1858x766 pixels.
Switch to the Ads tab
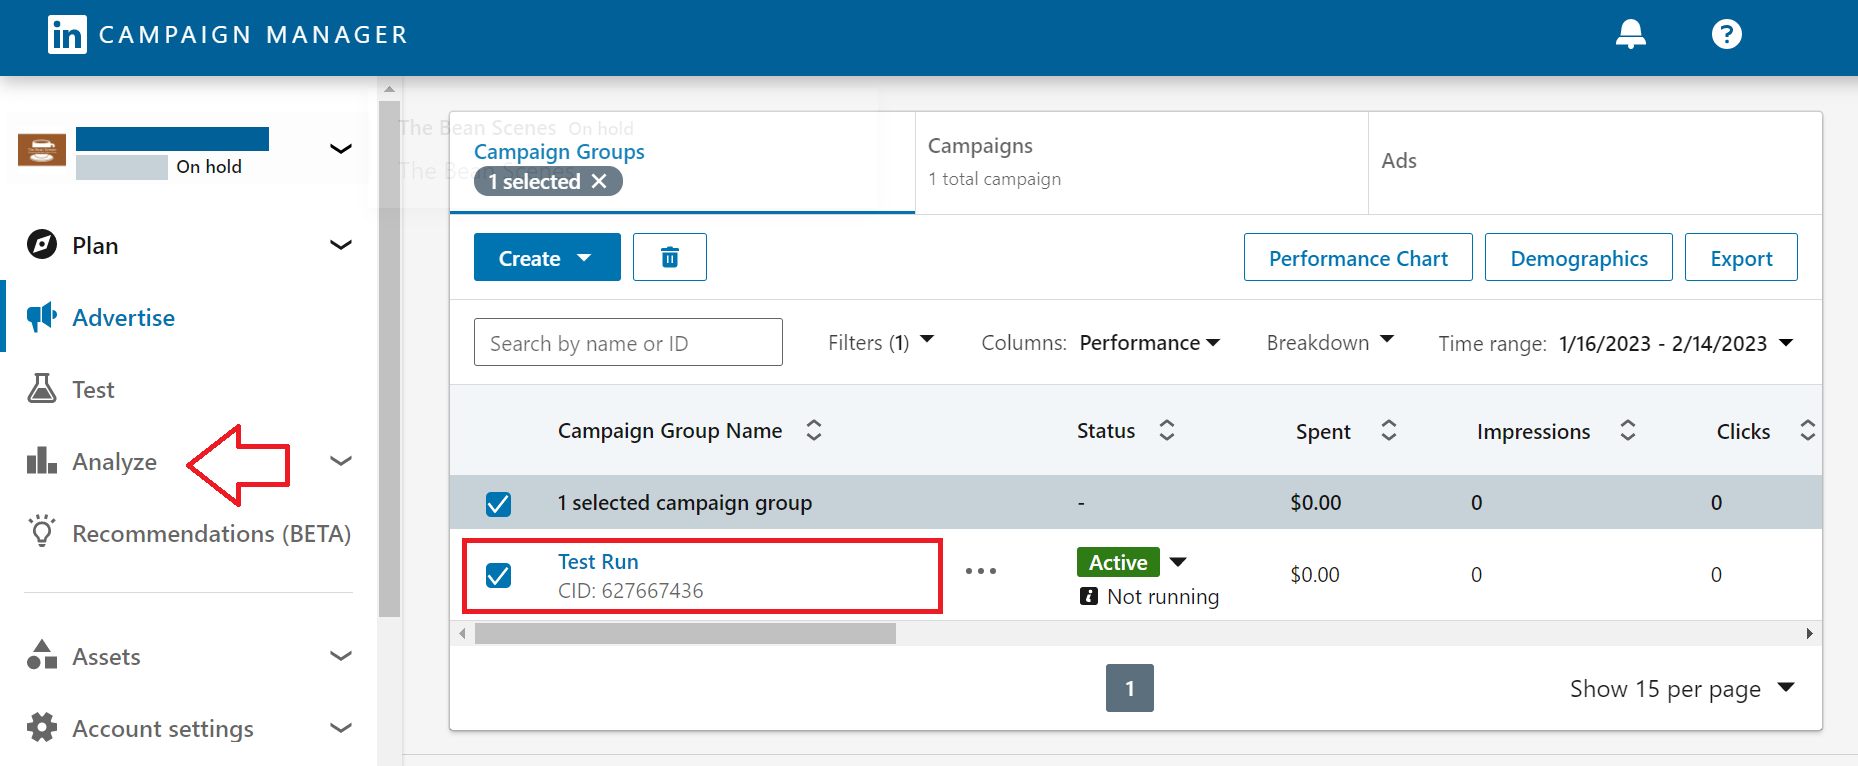1595,162
